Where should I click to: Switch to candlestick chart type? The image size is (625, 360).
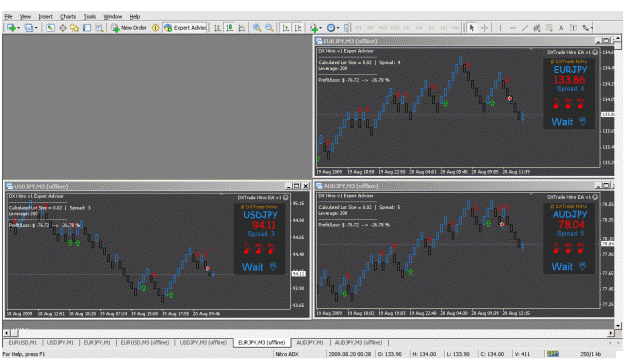click(230, 28)
